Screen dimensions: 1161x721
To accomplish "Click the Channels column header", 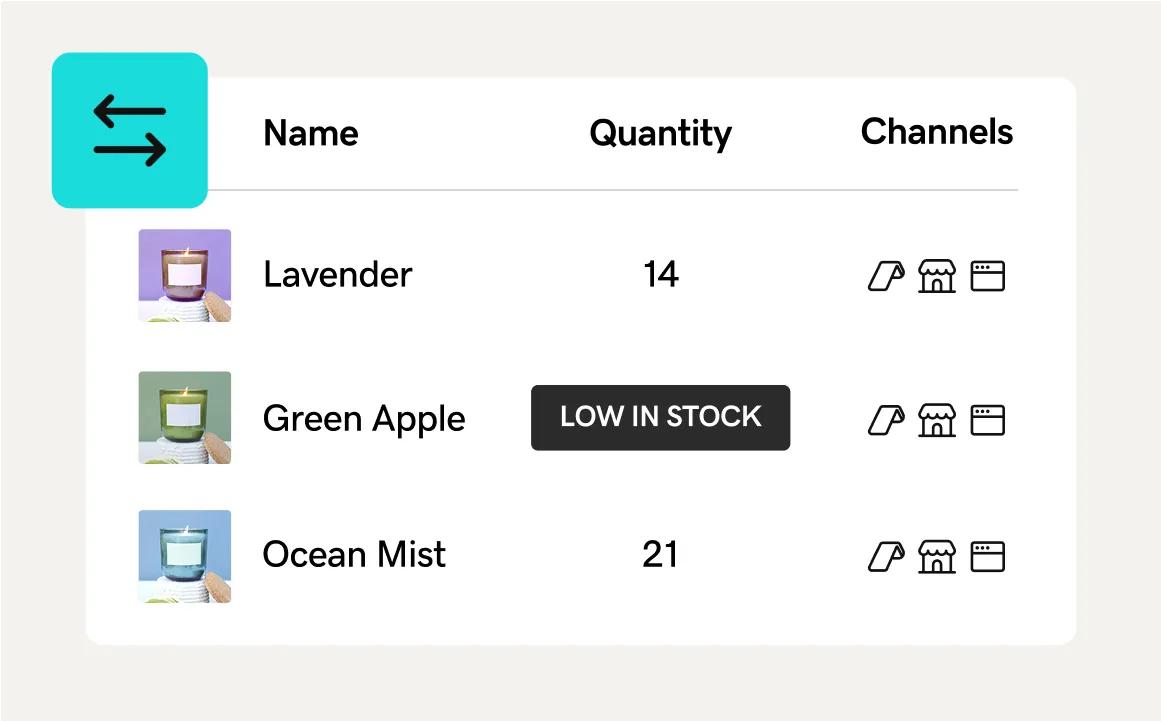I will (x=937, y=132).
